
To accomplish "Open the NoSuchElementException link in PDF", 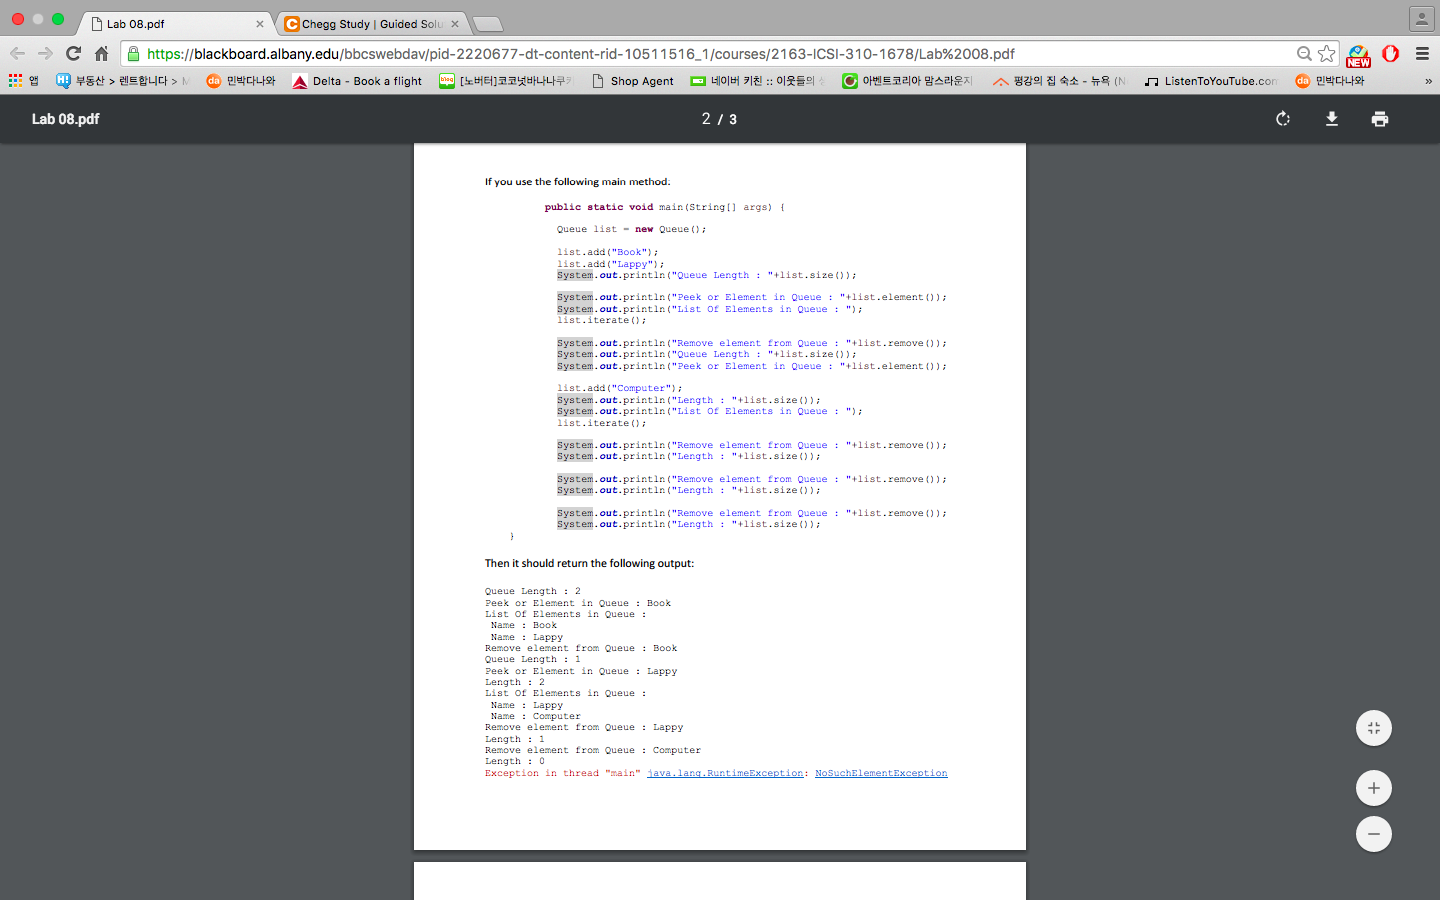I will 880,772.
